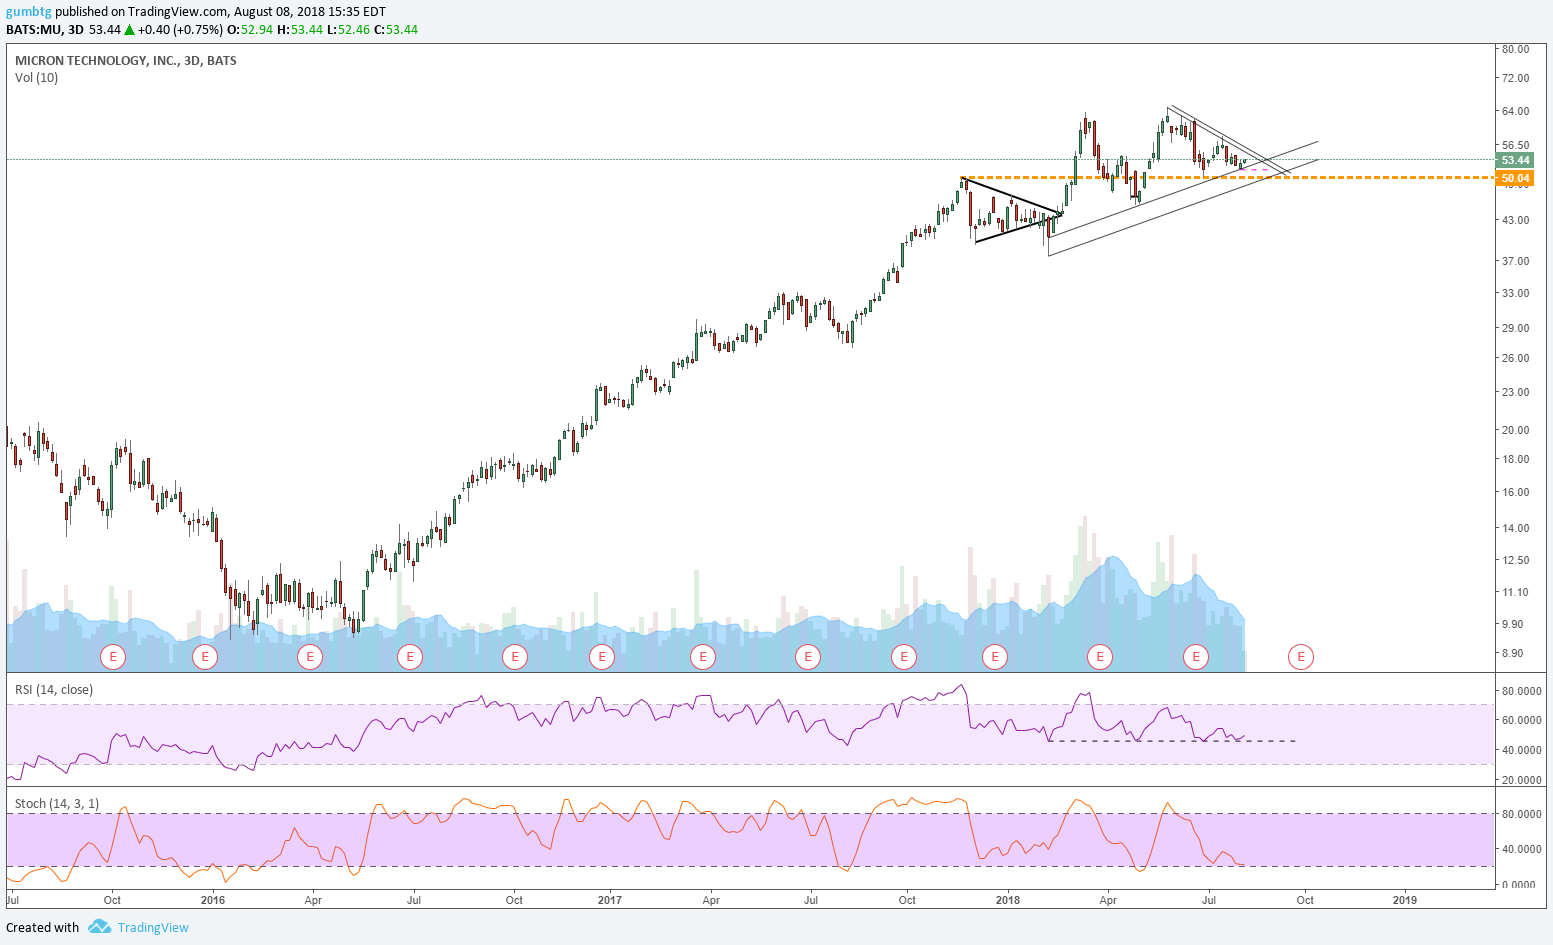Click the July 2016 earnings marker
Screen dimensions: 1553x945
[409, 657]
